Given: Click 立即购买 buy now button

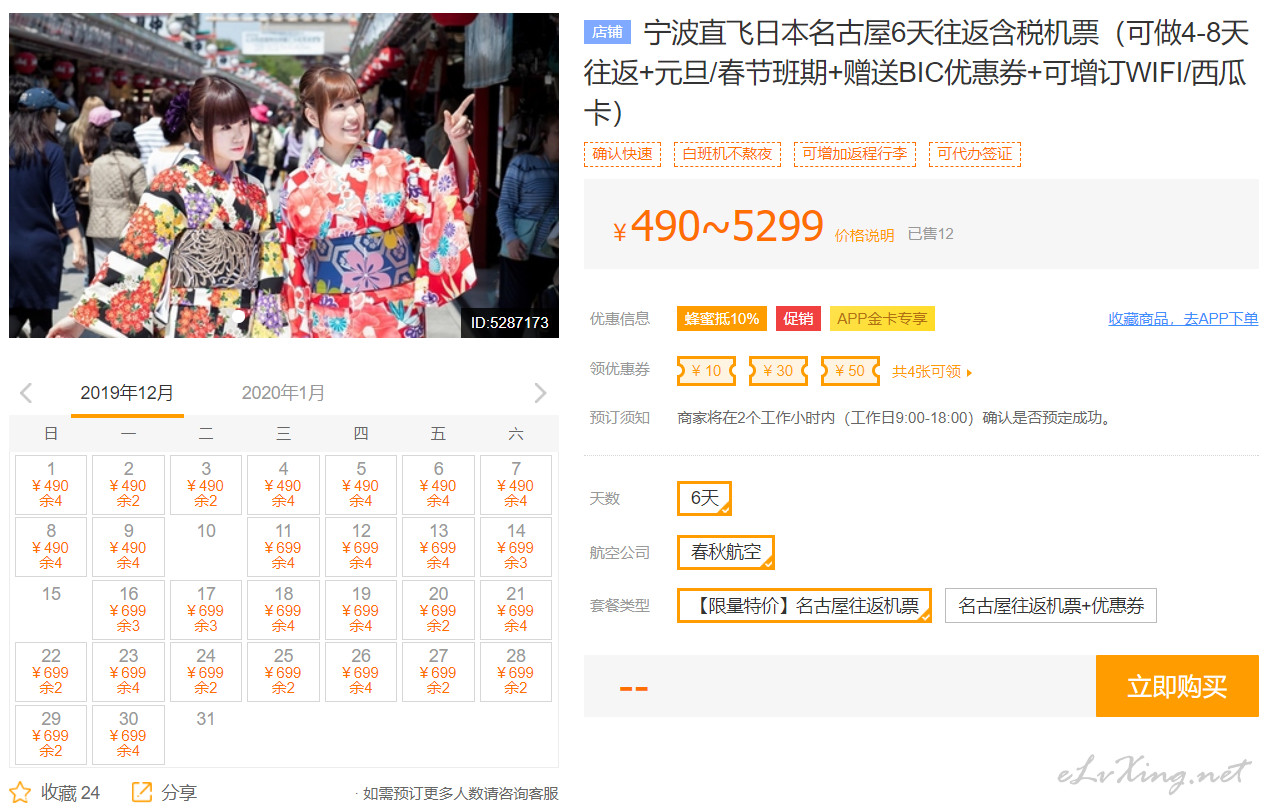Looking at the screenshot, I should point(1177,686).
